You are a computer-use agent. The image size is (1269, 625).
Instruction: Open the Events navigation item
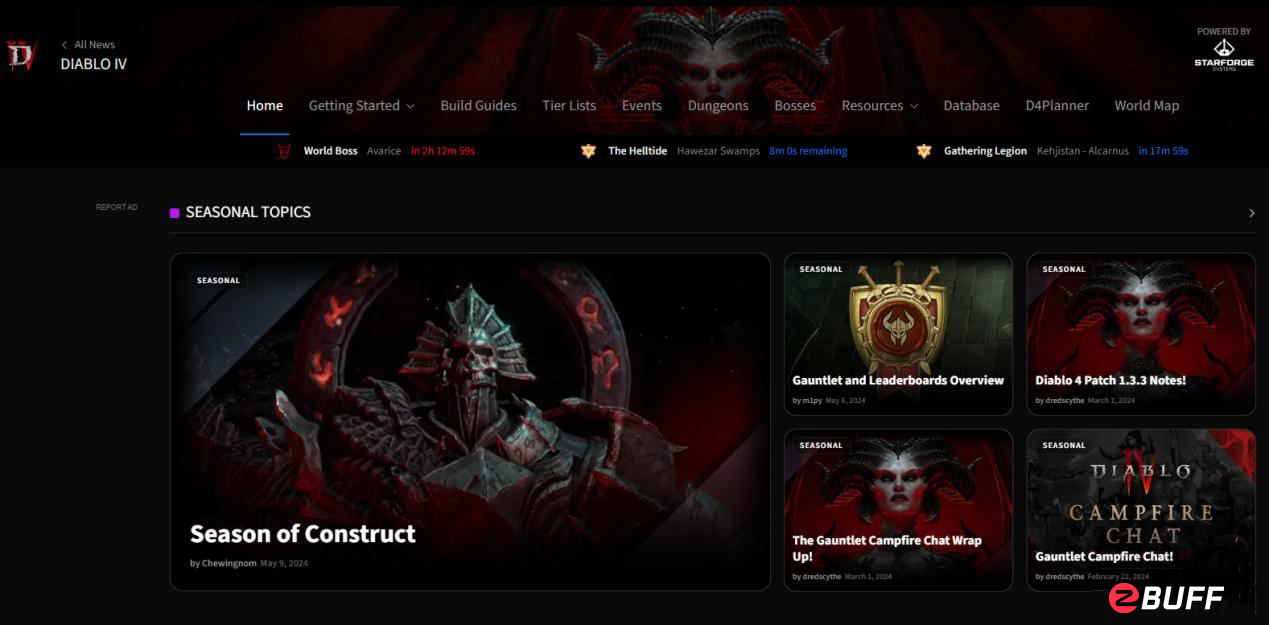coord(642,105)
